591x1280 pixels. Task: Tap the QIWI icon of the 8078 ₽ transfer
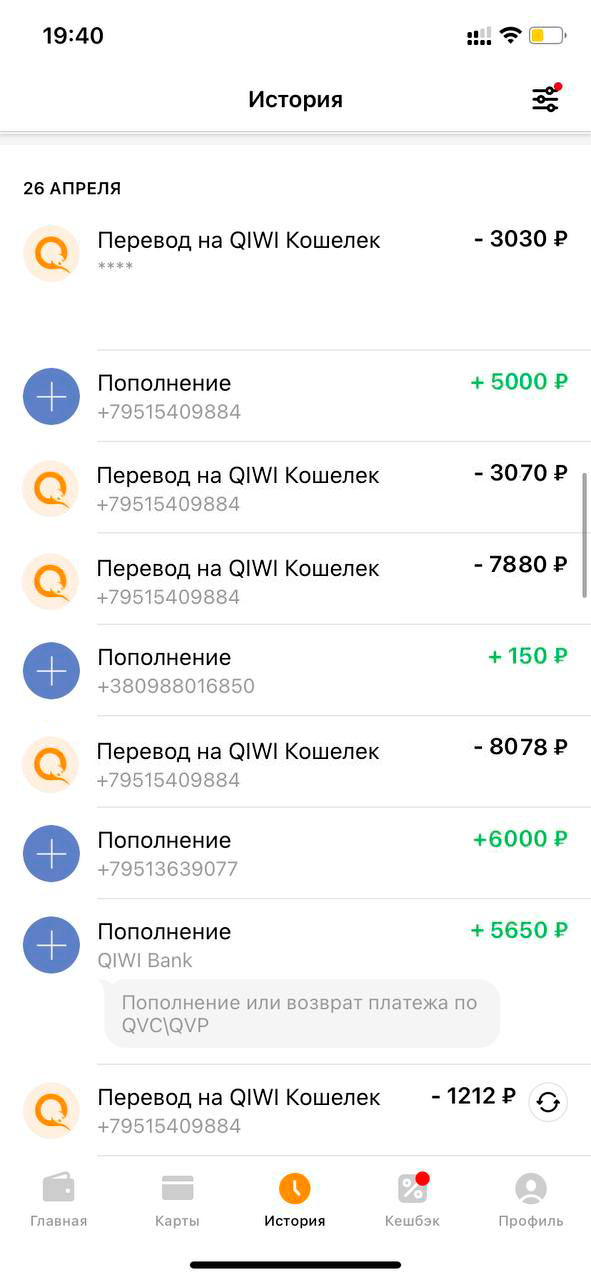tap(51, 763)
